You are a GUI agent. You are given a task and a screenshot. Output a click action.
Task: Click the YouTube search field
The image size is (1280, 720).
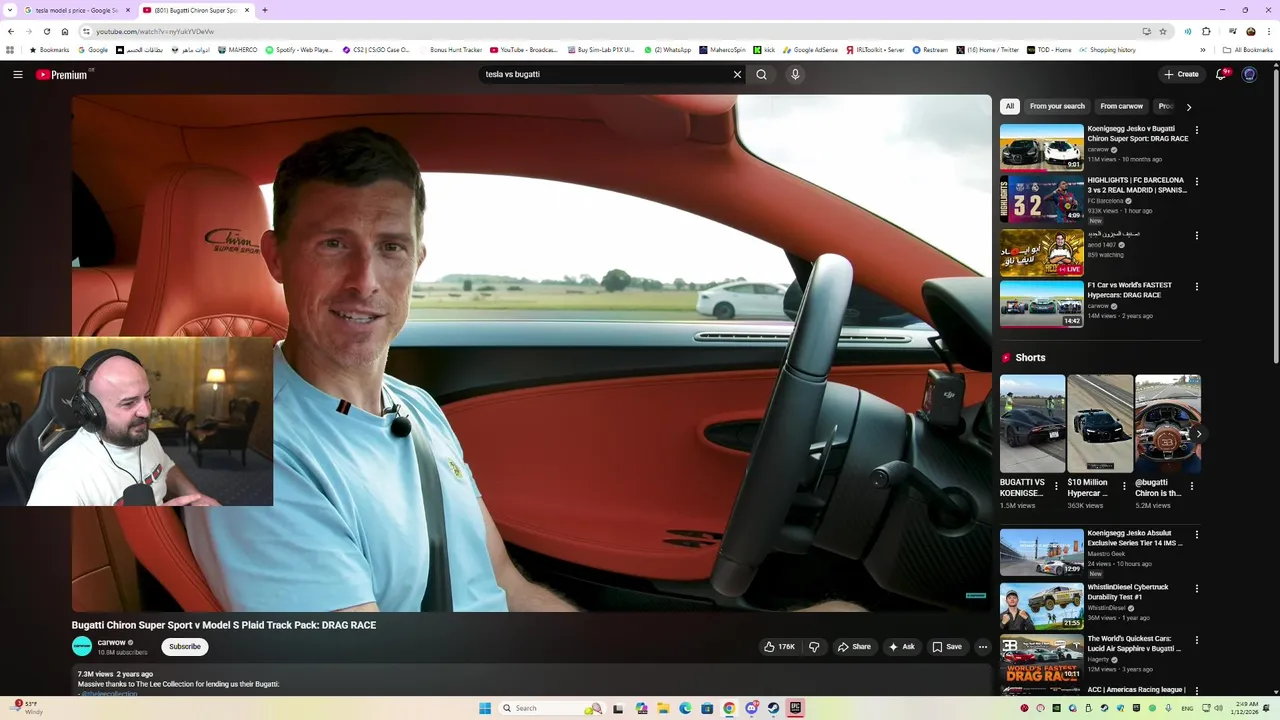pos(607,74)
